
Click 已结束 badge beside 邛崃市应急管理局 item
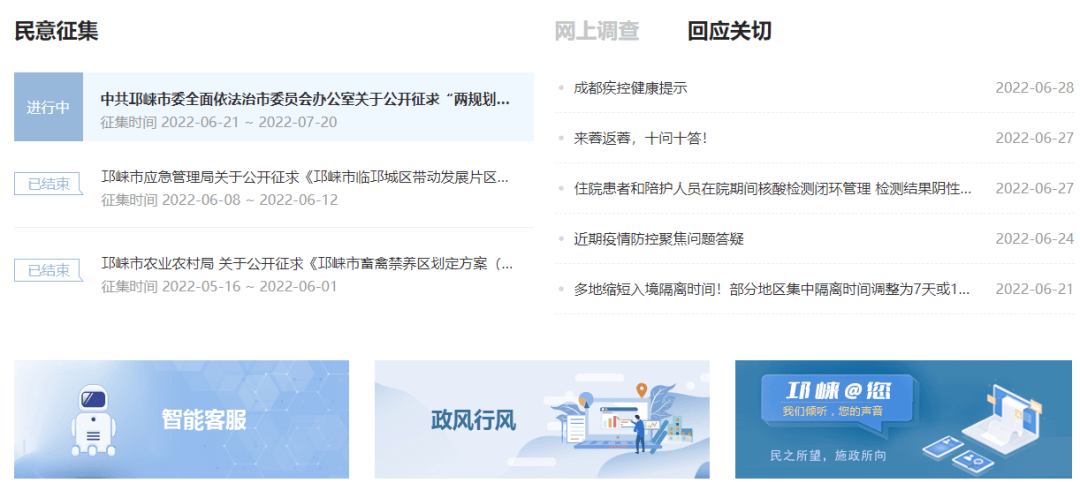click(49, 184)
